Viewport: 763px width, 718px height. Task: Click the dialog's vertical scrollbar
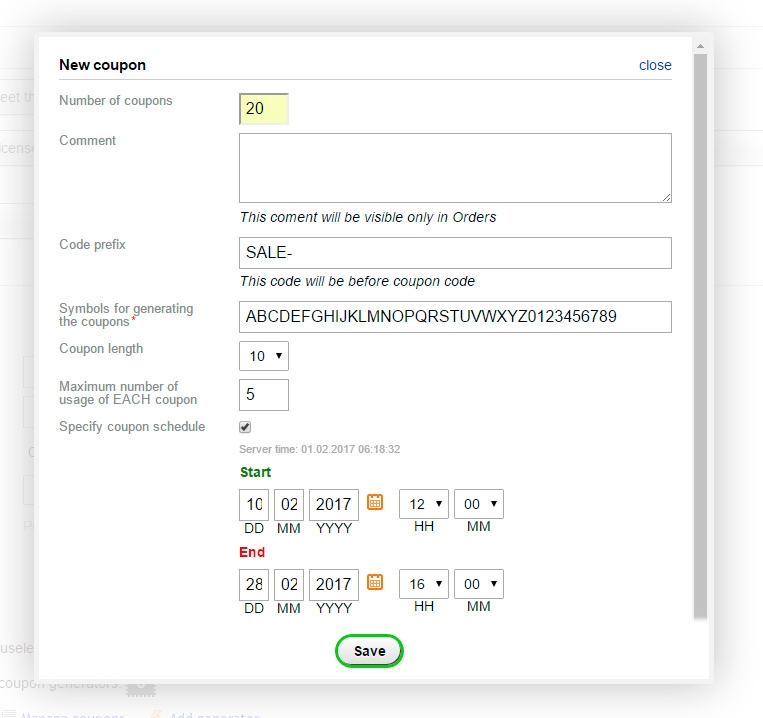click(700, 330)
